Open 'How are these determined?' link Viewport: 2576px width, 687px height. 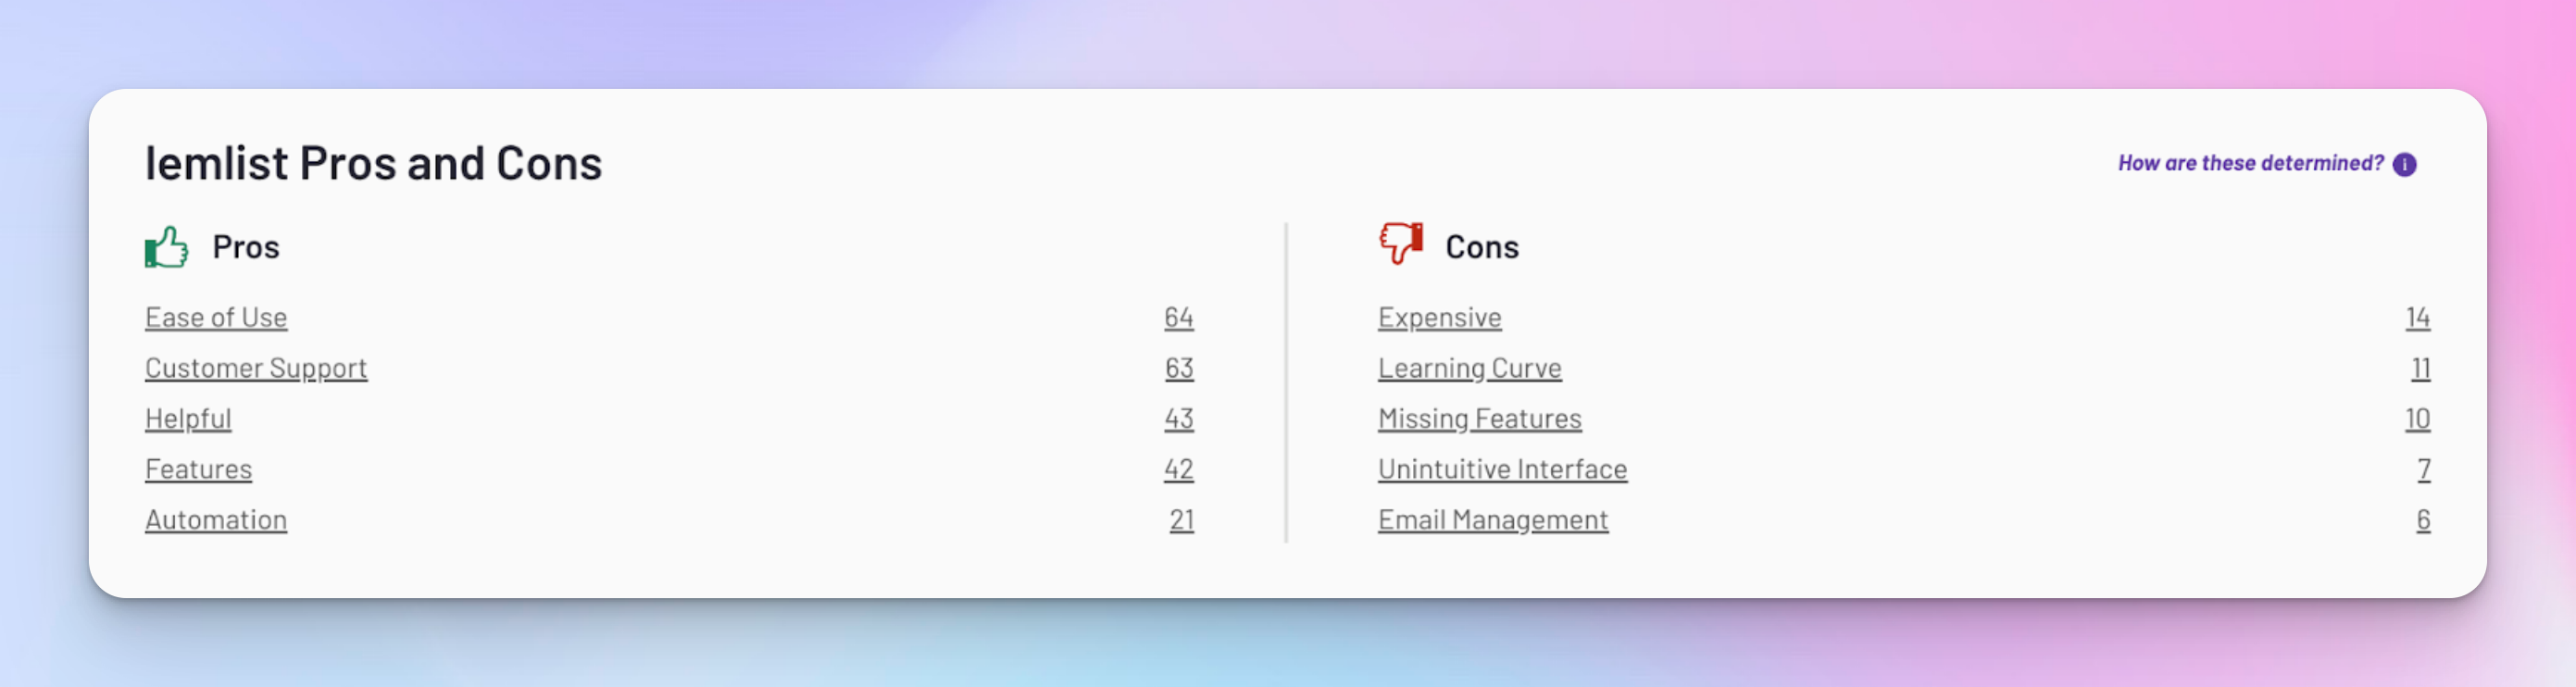click(x=2251, y=163)
